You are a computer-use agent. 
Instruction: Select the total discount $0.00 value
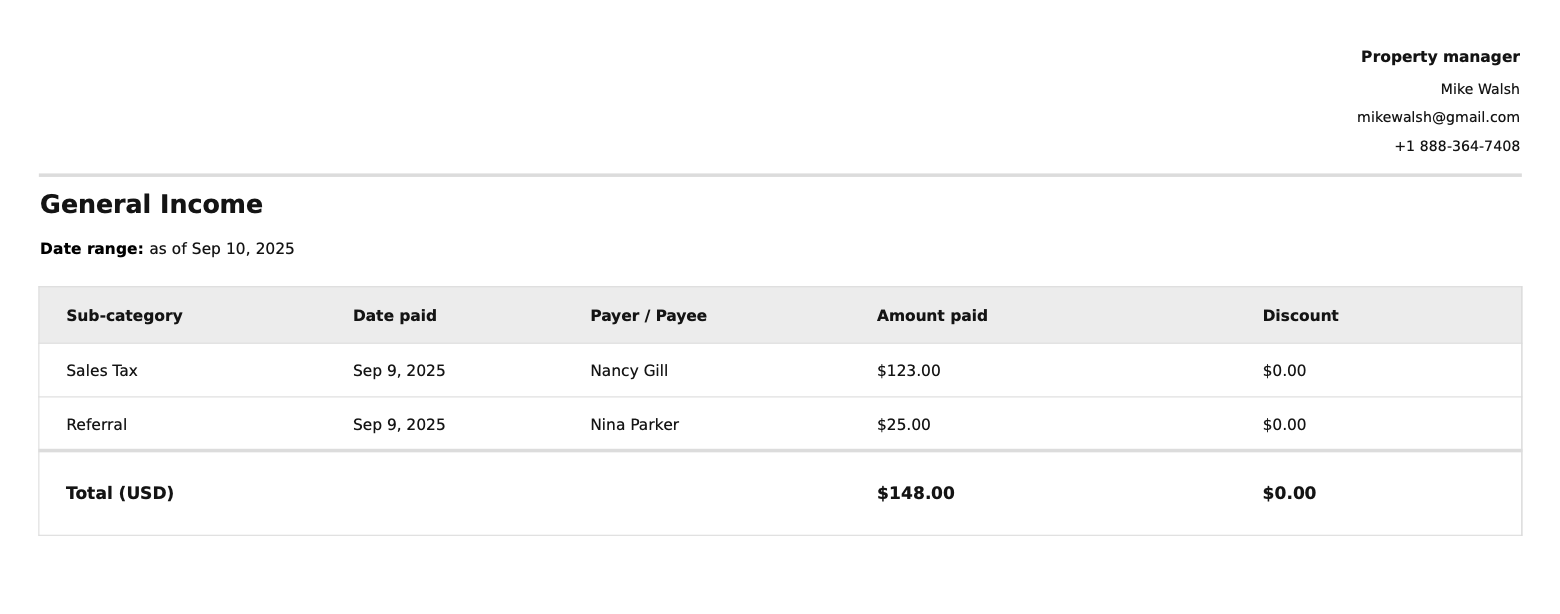coord(1289,493)
